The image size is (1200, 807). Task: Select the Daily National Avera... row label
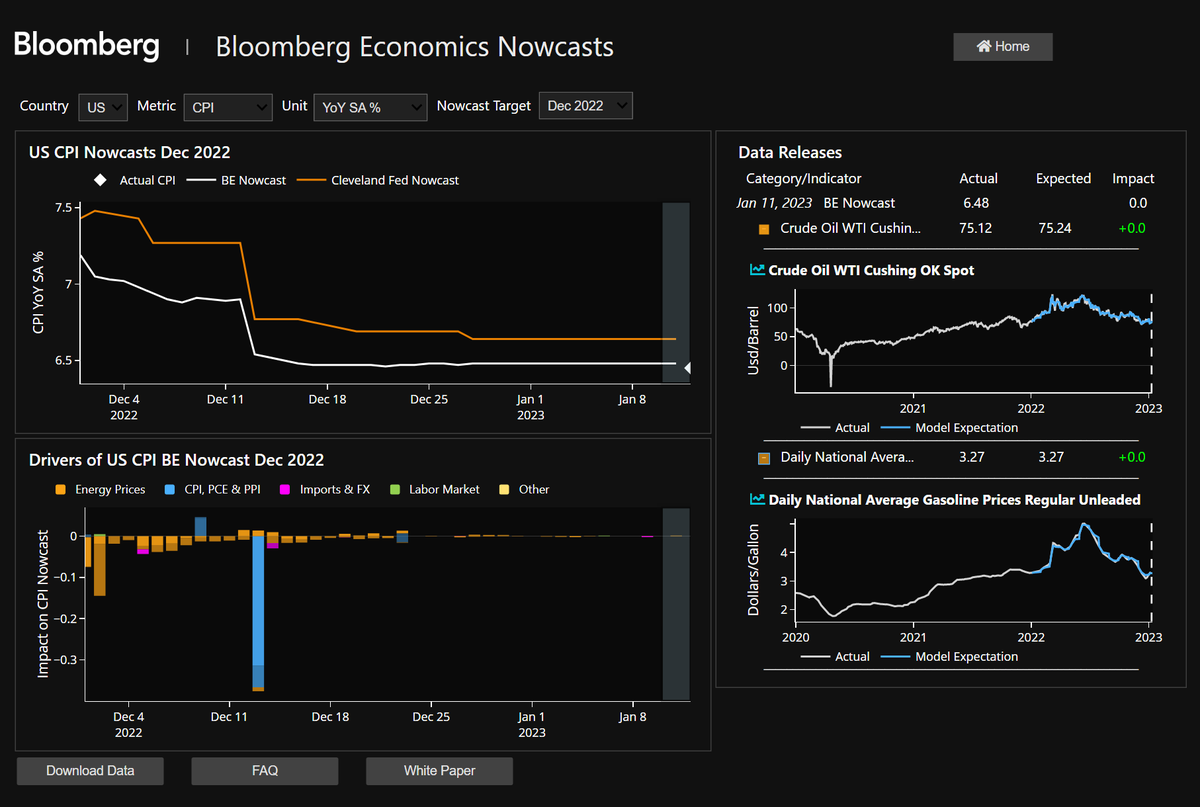pos(848,457)
